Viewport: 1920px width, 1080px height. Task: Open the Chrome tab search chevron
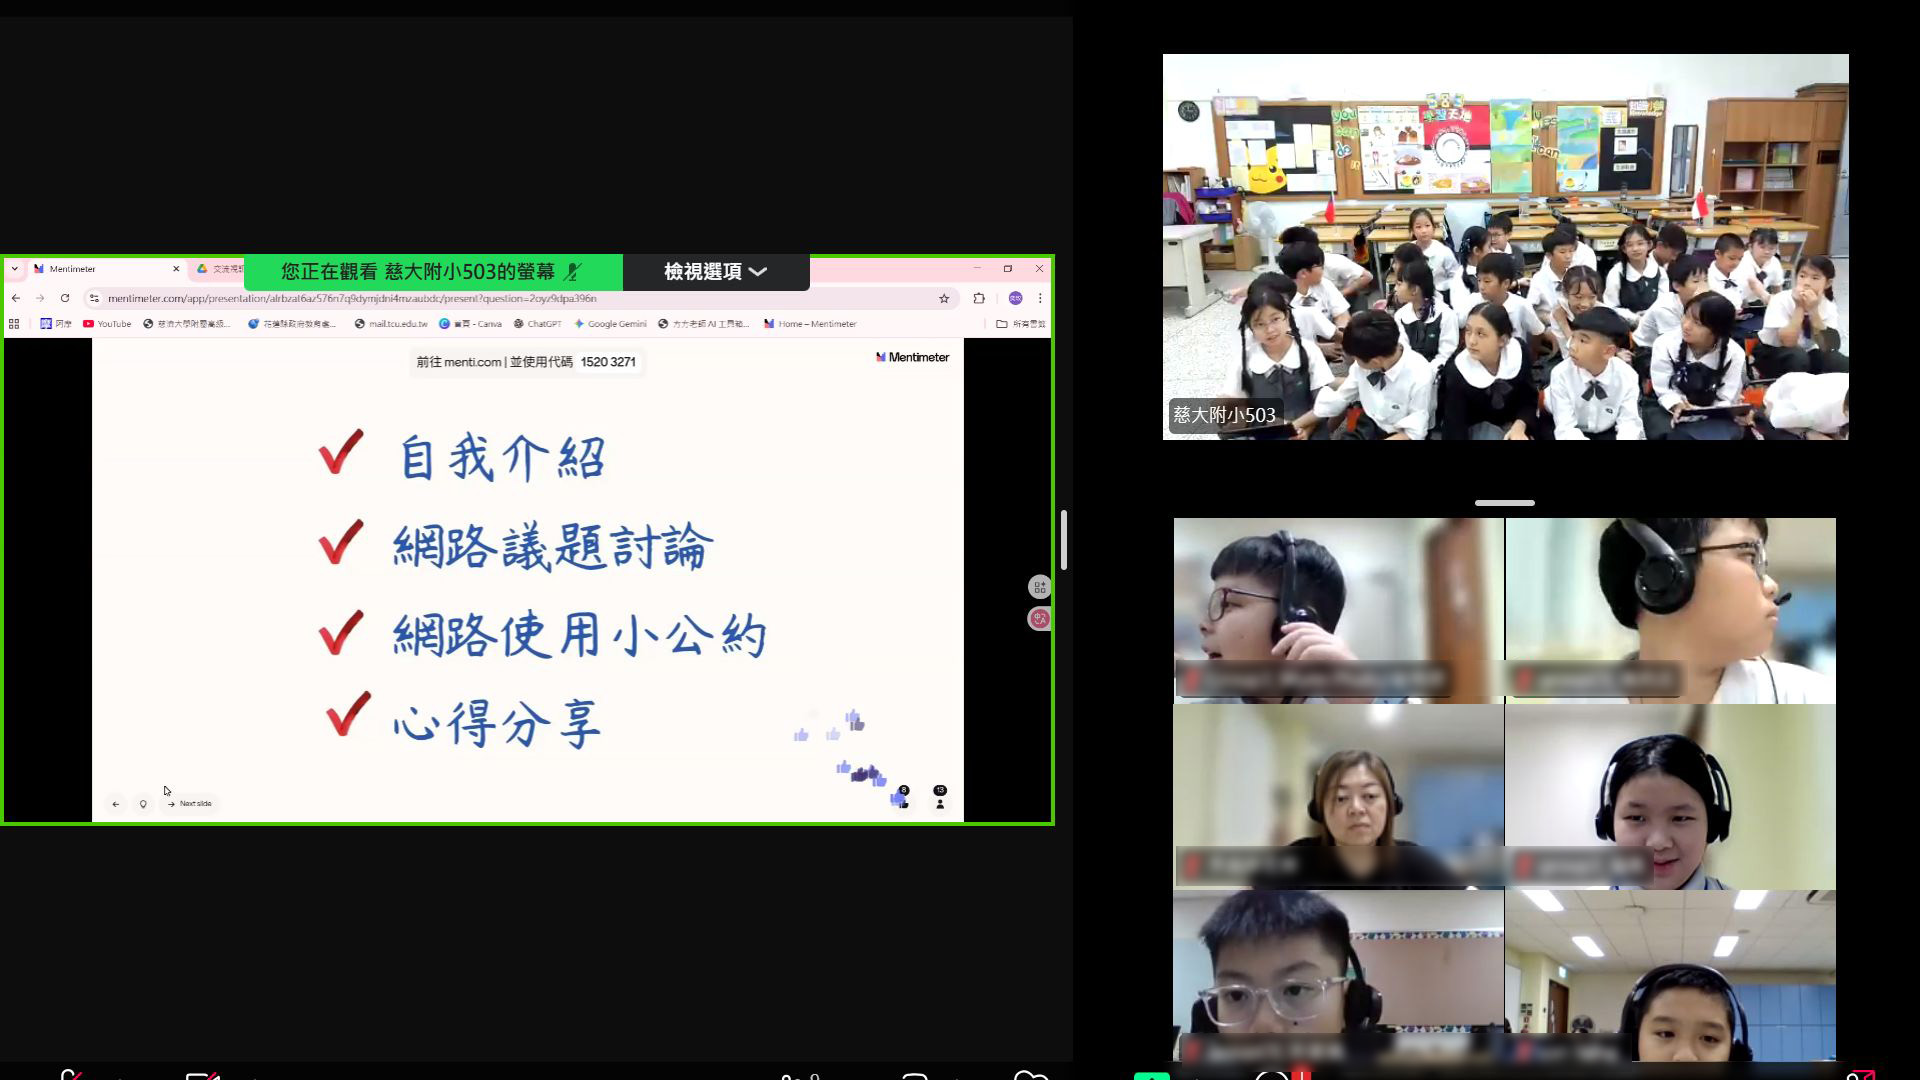(x=14, y=270)
